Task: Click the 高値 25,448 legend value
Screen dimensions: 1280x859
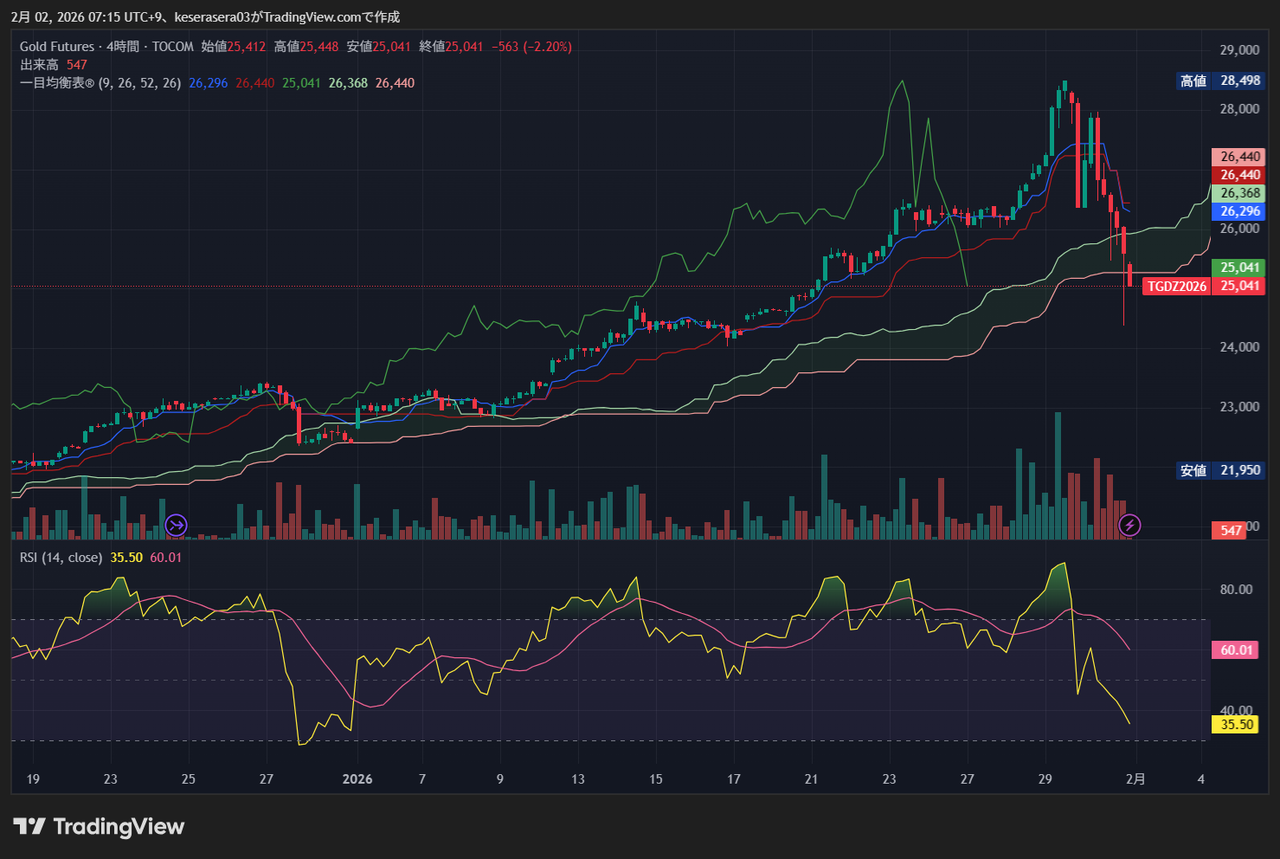Action: [306, 46]
